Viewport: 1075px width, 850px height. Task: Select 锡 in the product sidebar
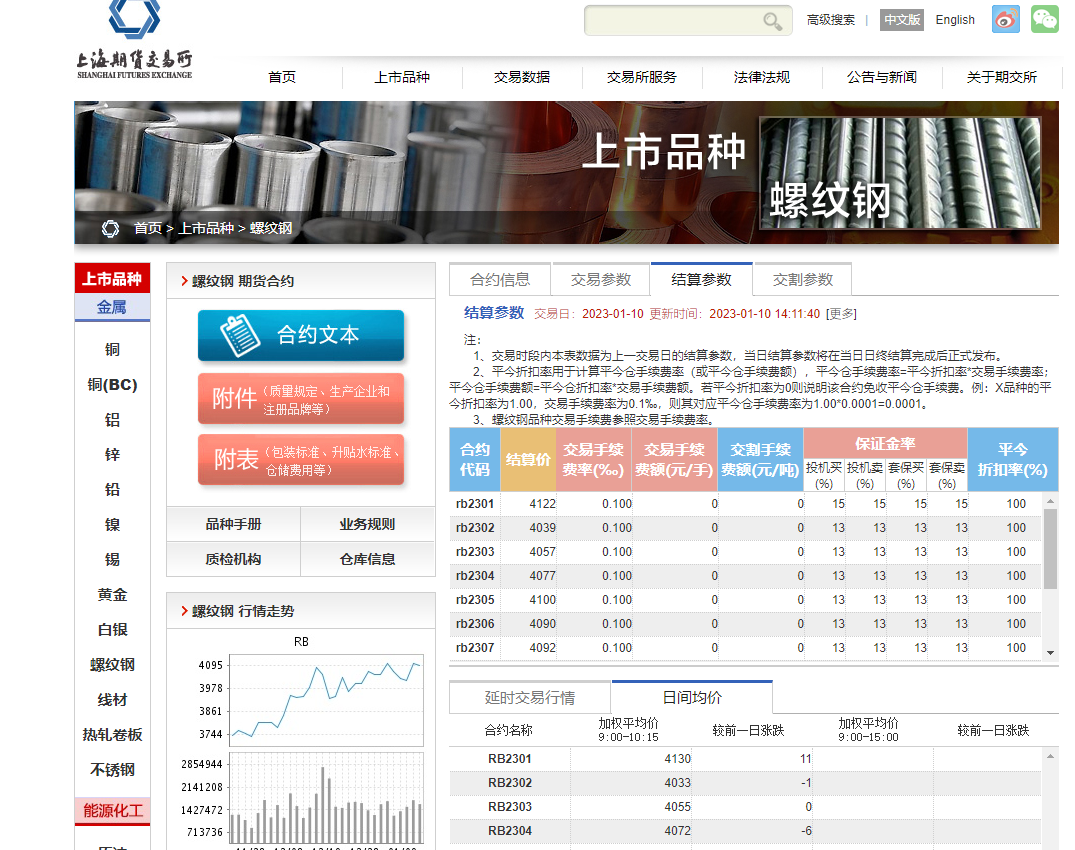(x=112, y=559)
